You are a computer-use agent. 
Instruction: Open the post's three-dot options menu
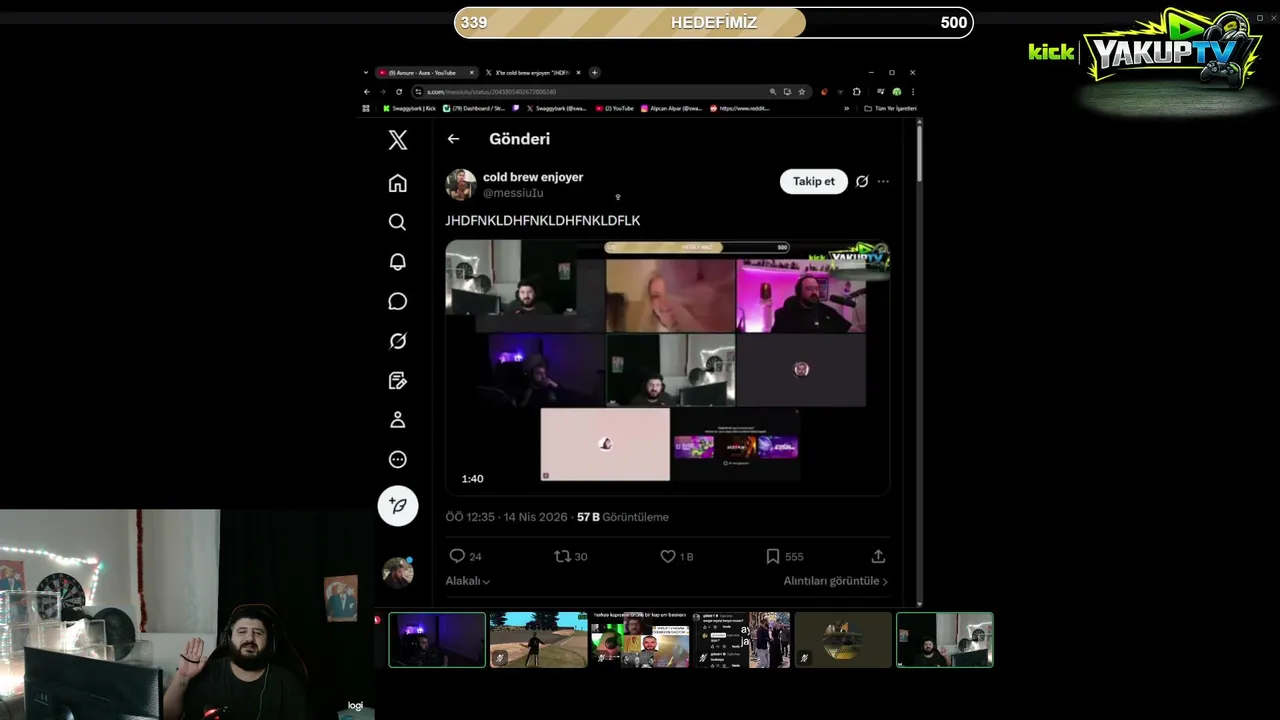pyautogui.click(x=883, y=181)
